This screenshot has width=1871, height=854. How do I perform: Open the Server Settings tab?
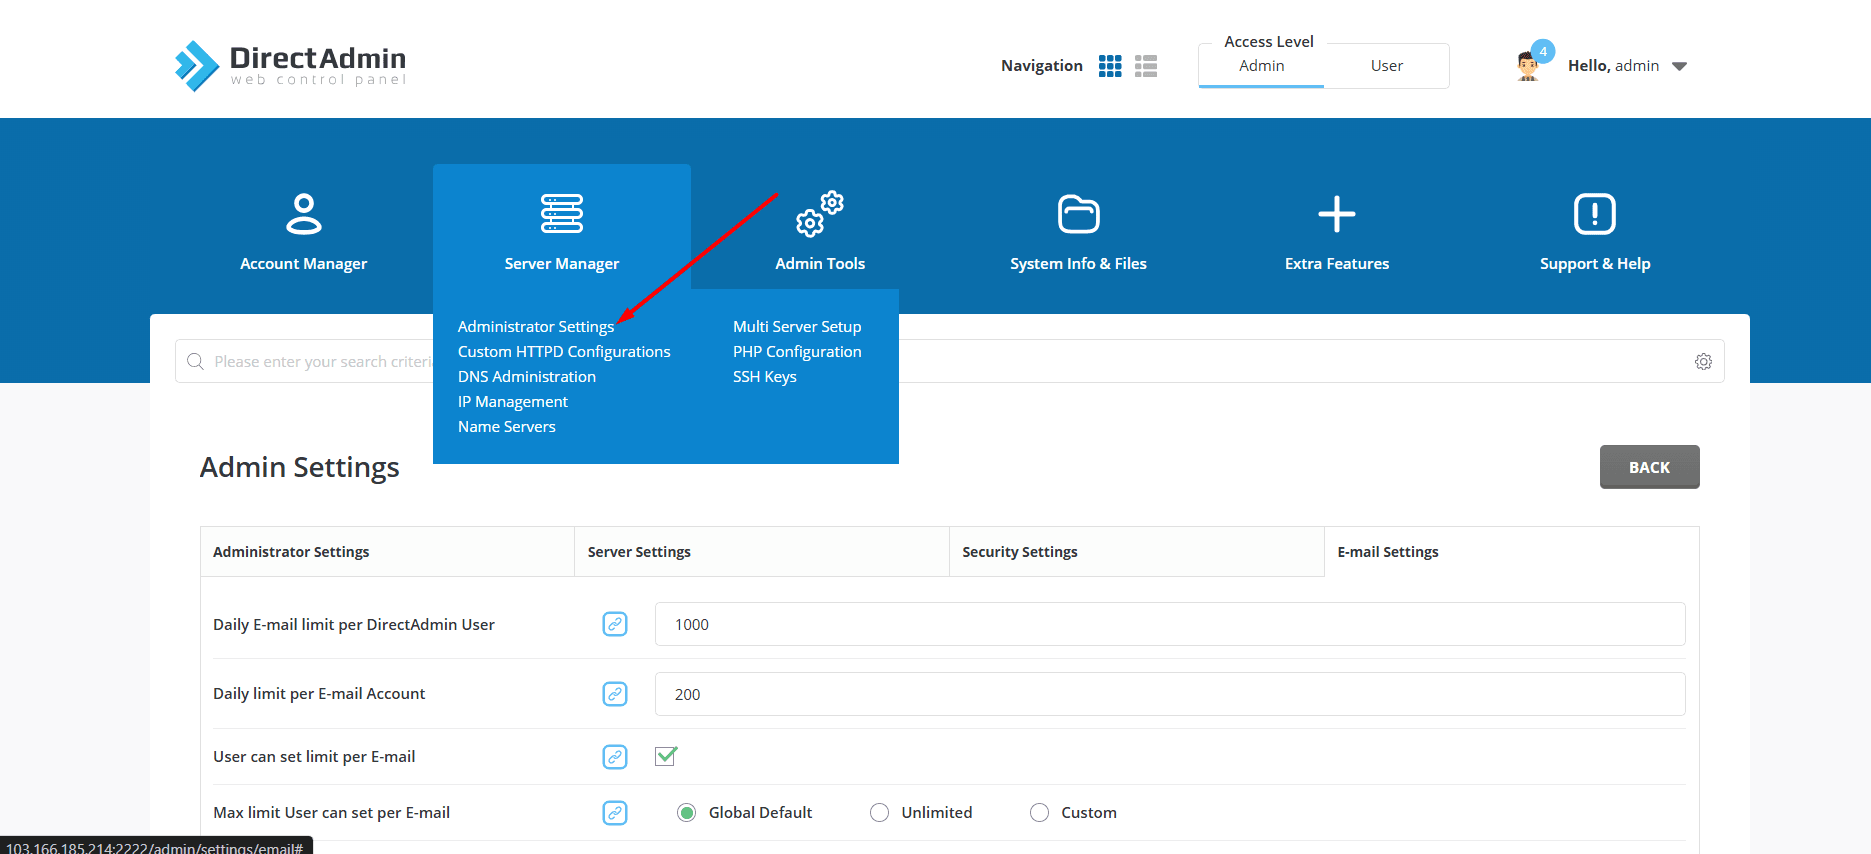639,552
